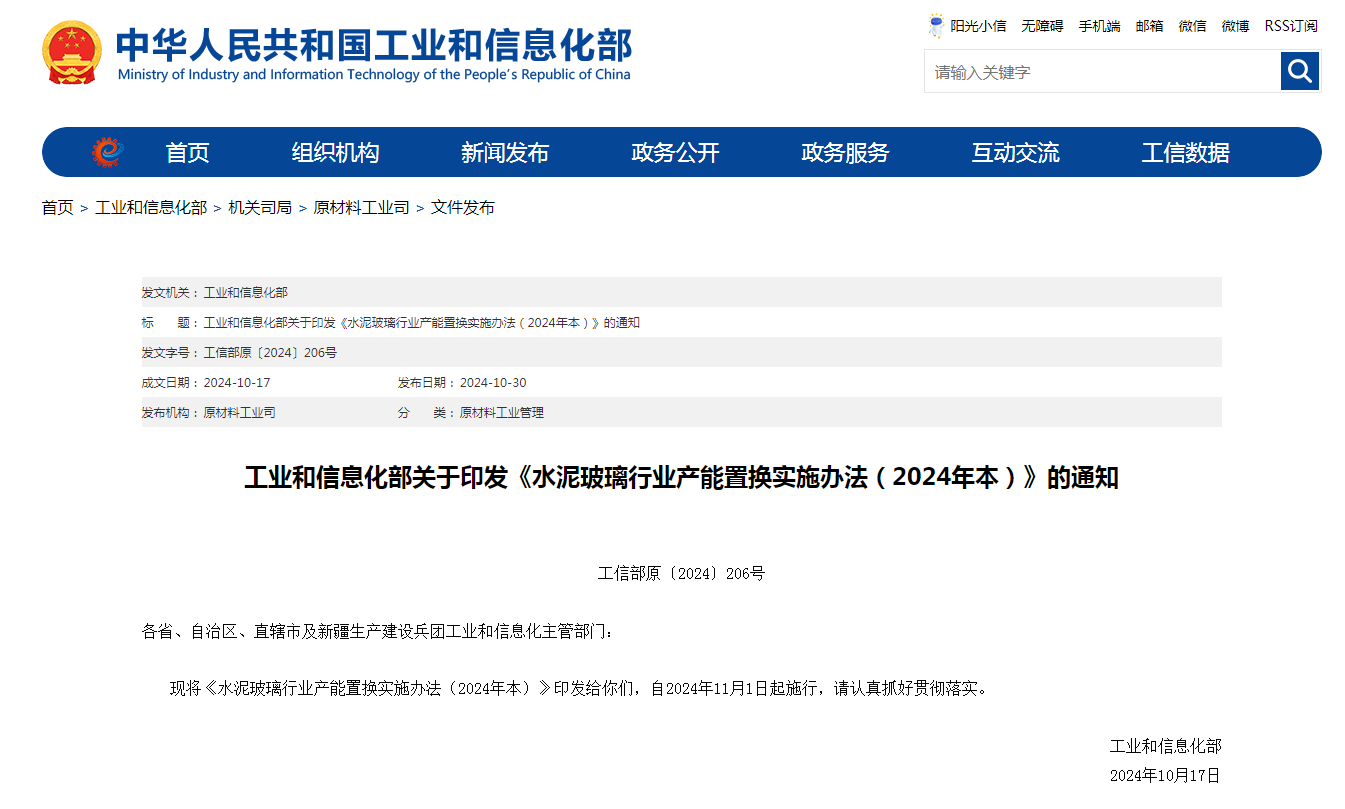Click 首页 in the breadcrumb

click(57, 207)
